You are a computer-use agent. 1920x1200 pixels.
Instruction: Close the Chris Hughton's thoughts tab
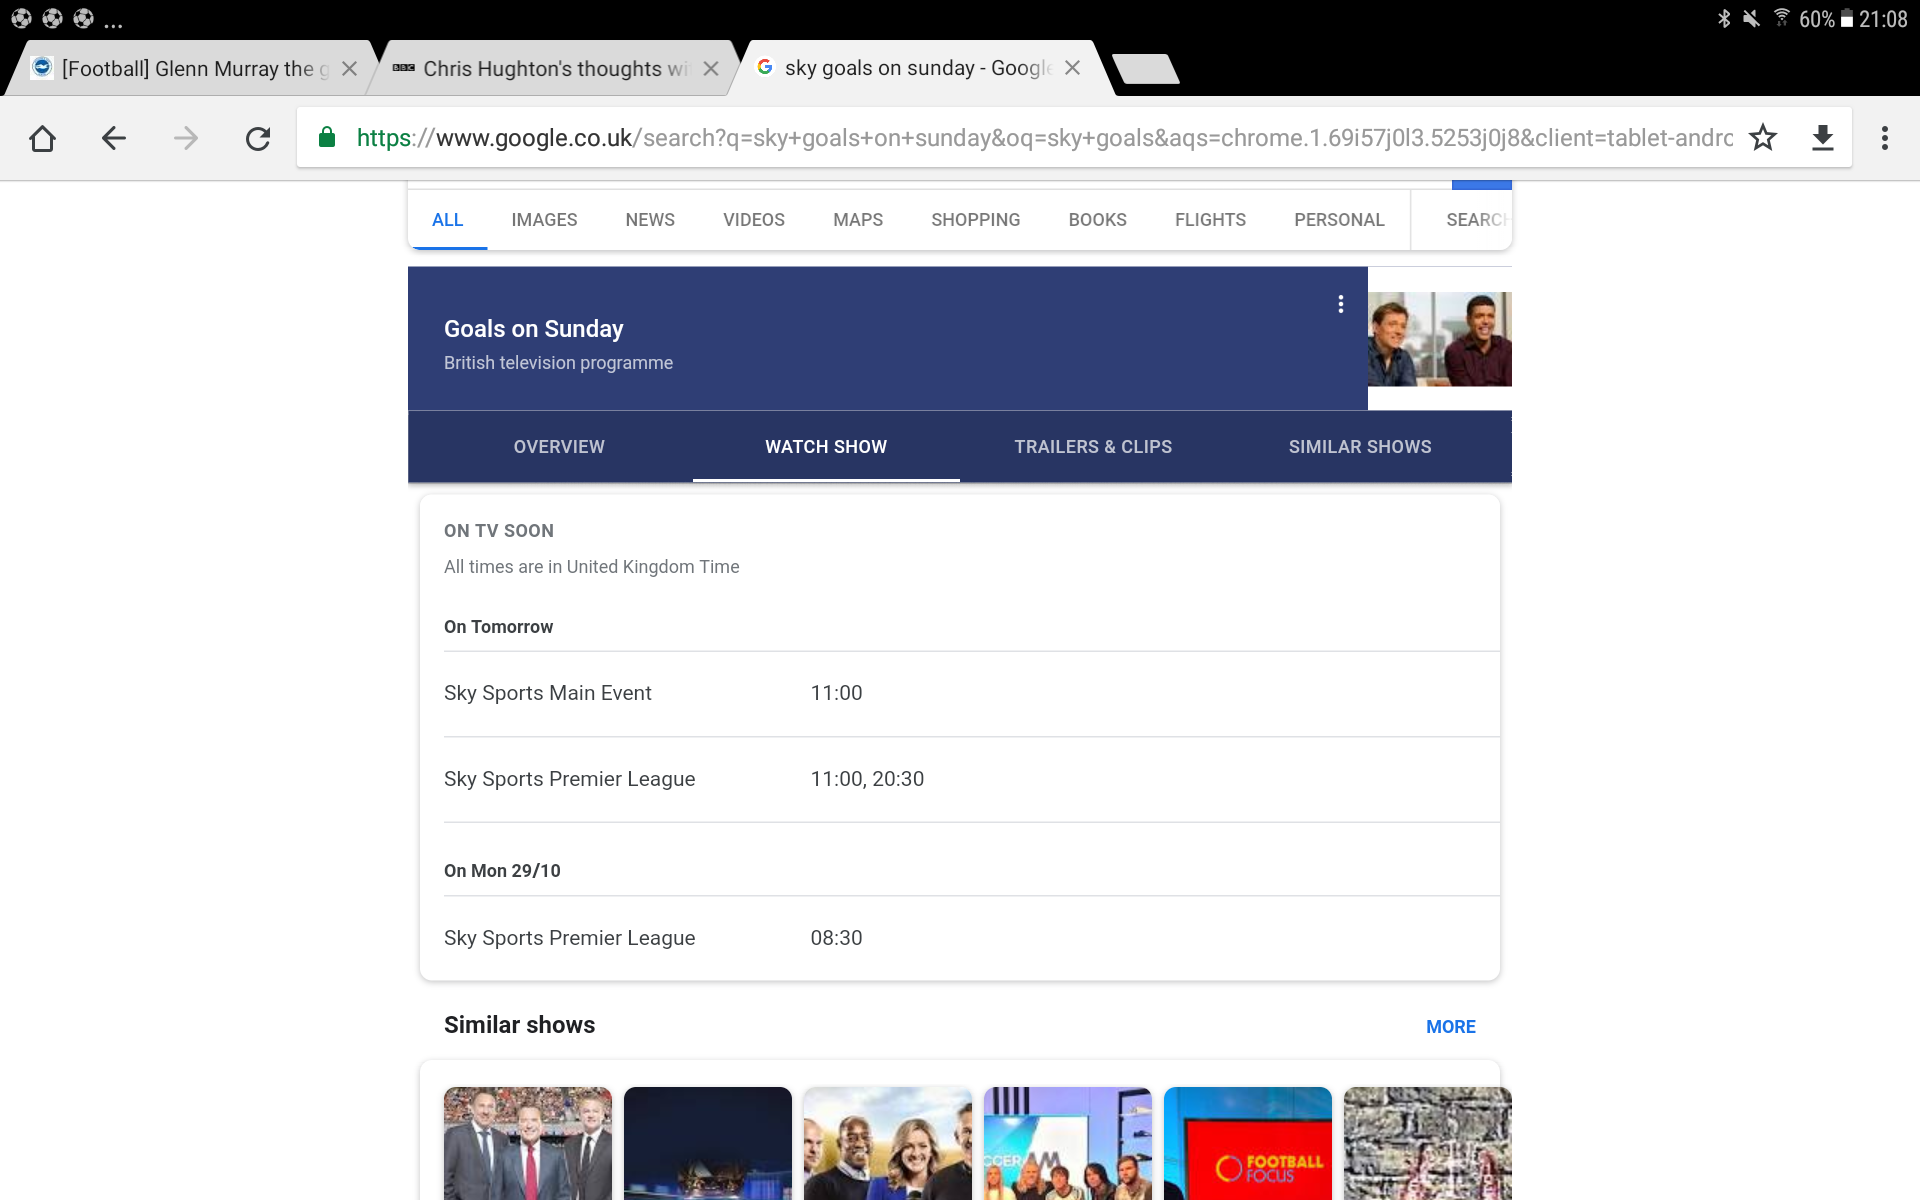tap(711, 68)
